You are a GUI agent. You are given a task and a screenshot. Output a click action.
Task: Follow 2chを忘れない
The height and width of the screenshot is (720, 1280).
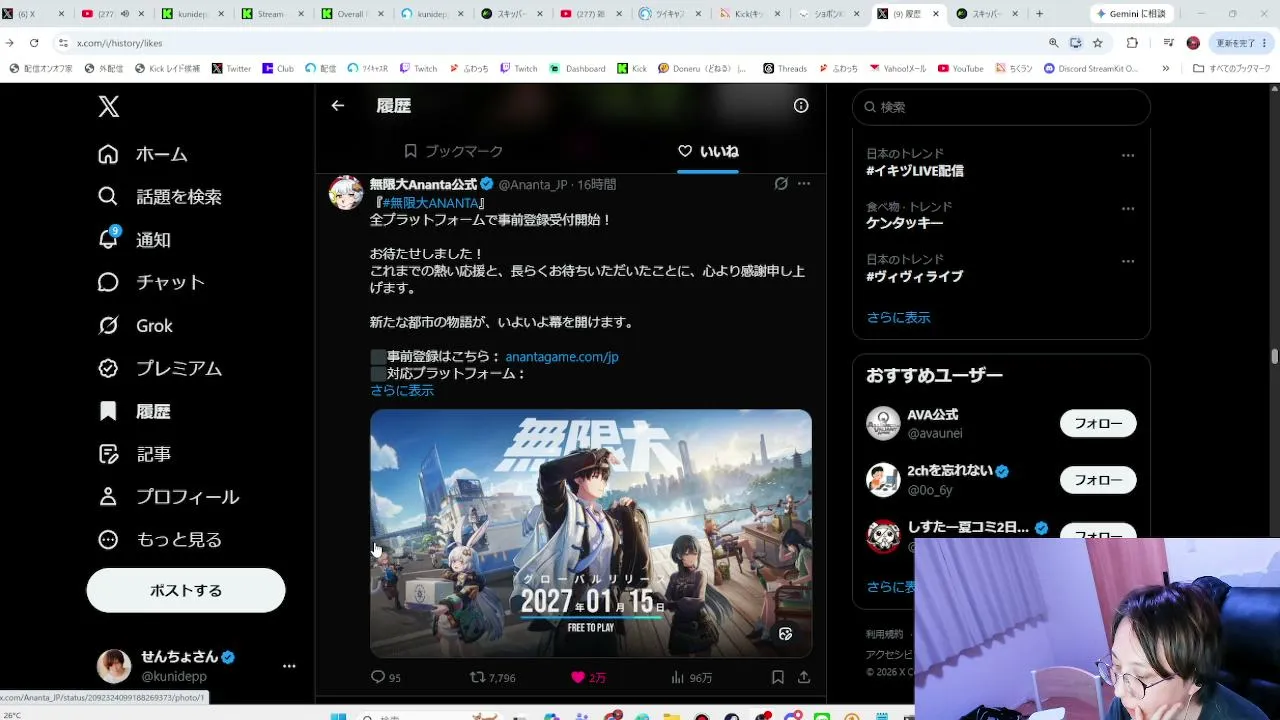pyautogui.click(x=1098, y=480)
